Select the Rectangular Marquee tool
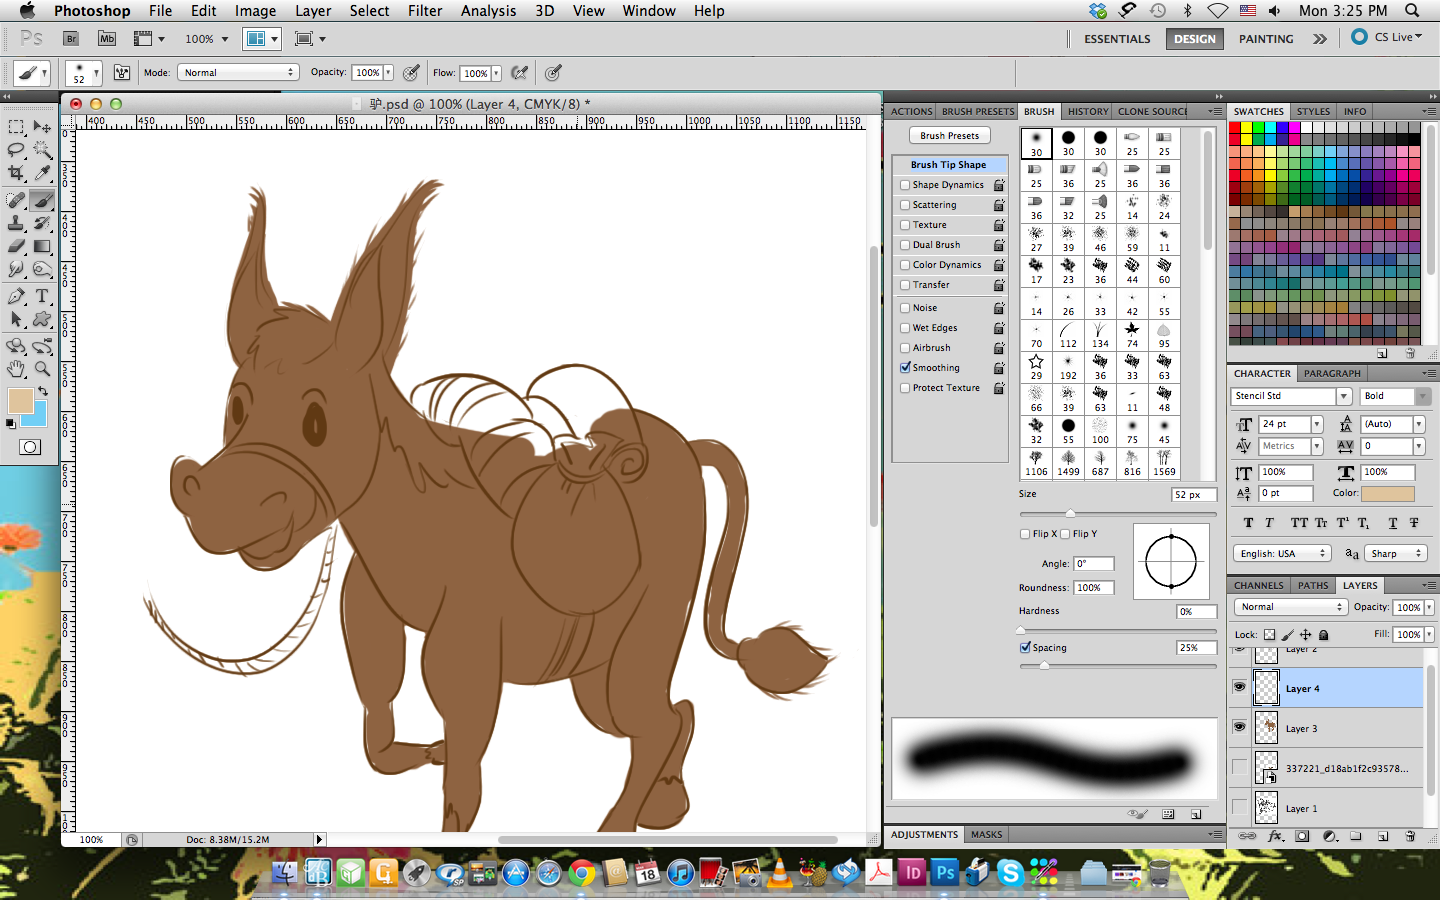1440x900 pixels. tap(16, 127)
